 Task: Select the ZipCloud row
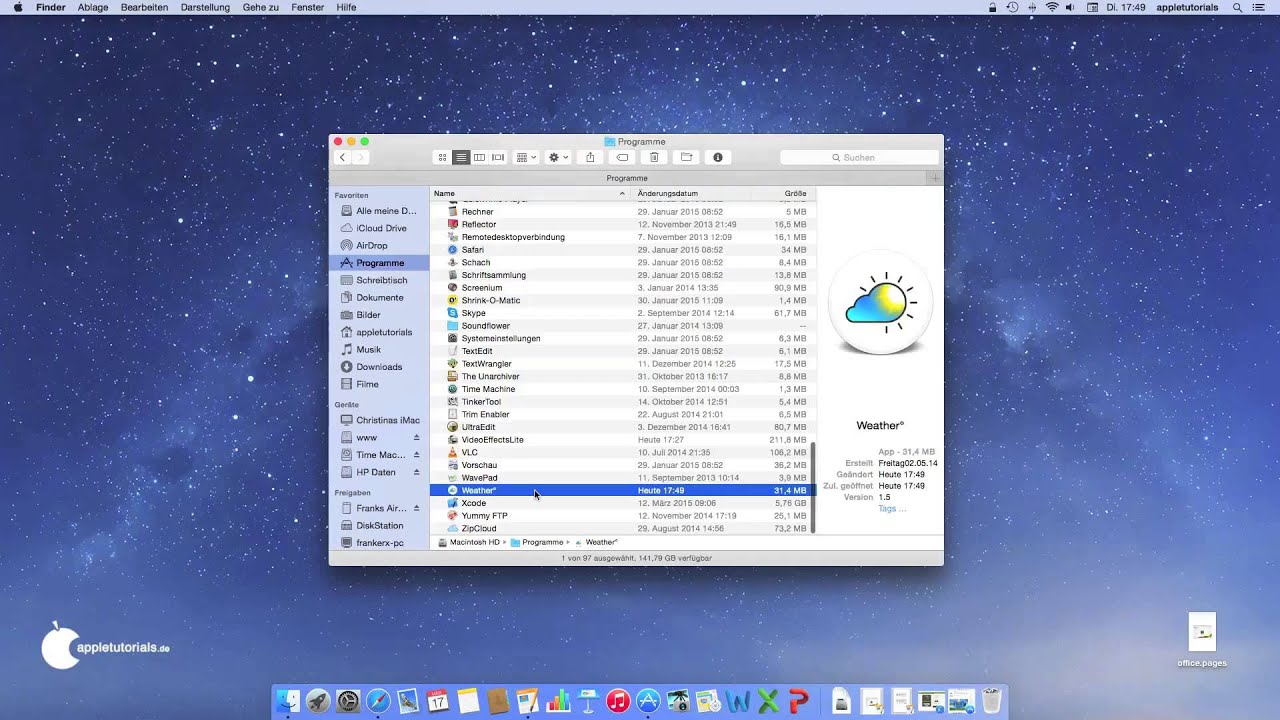pos(623,528)
